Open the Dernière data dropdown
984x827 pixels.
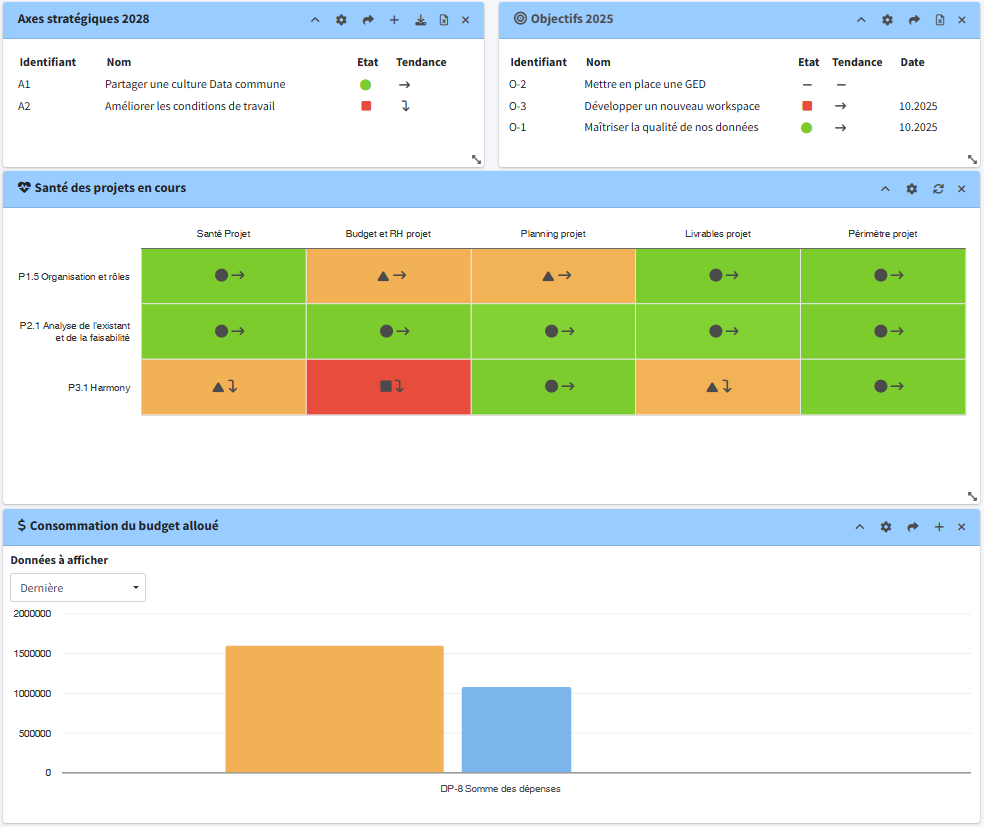(78, 588)
